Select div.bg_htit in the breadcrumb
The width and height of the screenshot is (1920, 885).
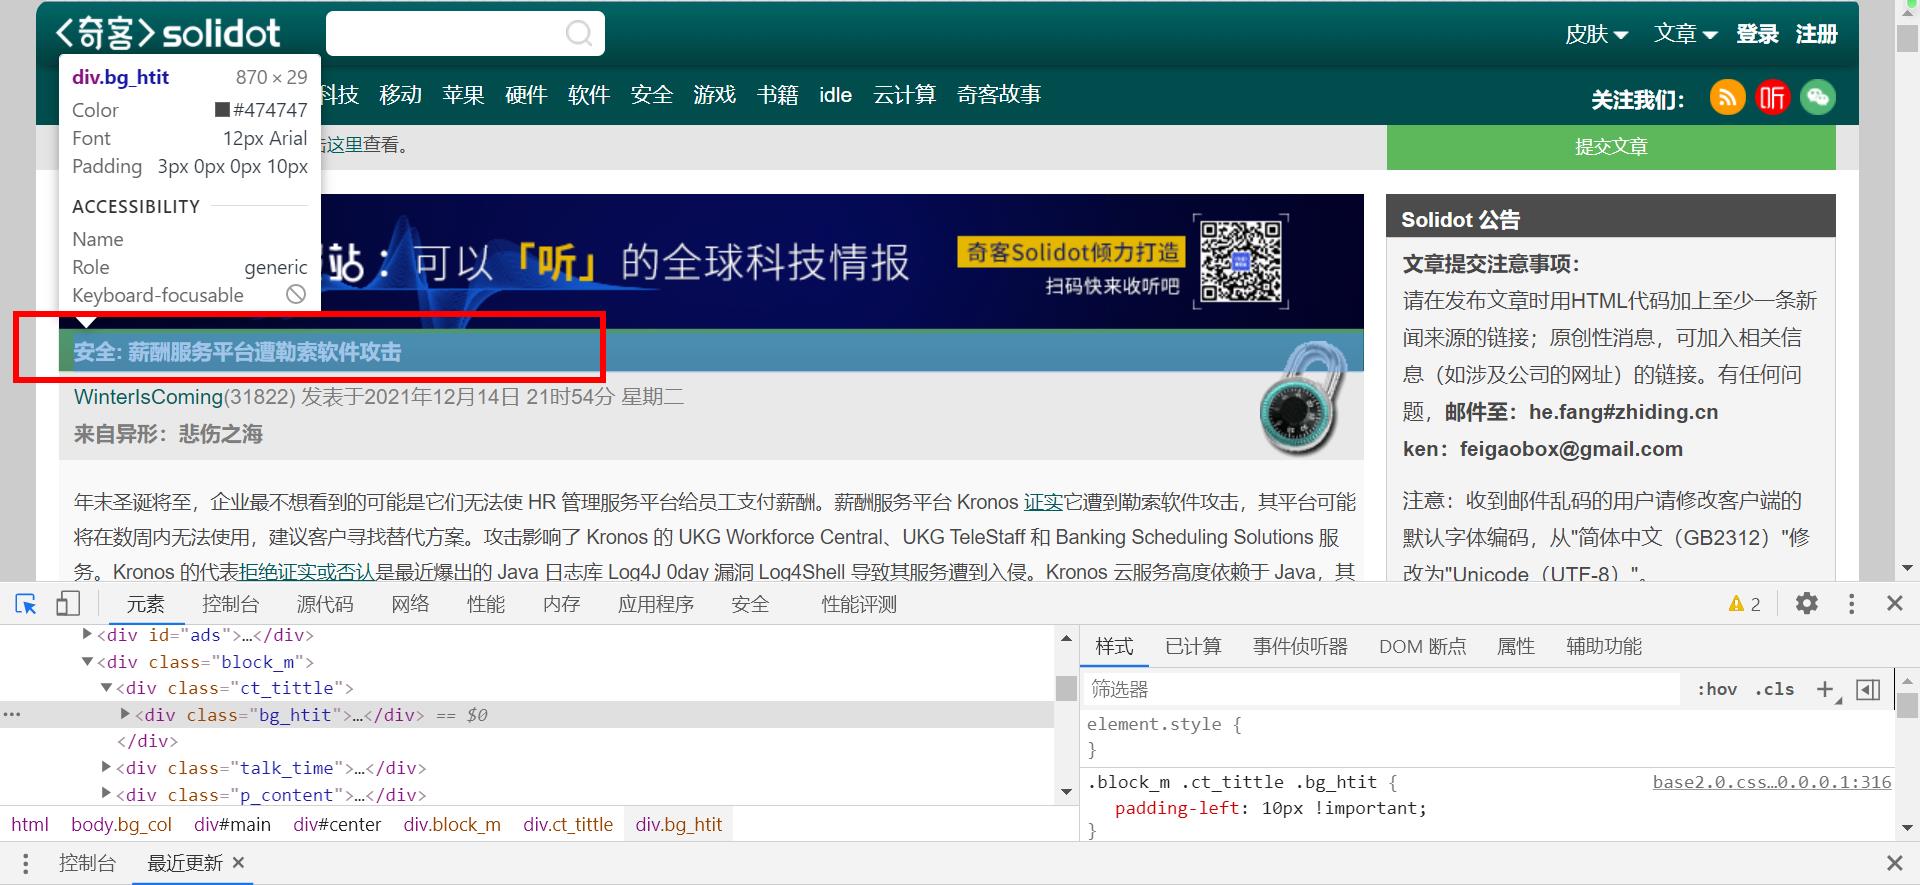679,825
